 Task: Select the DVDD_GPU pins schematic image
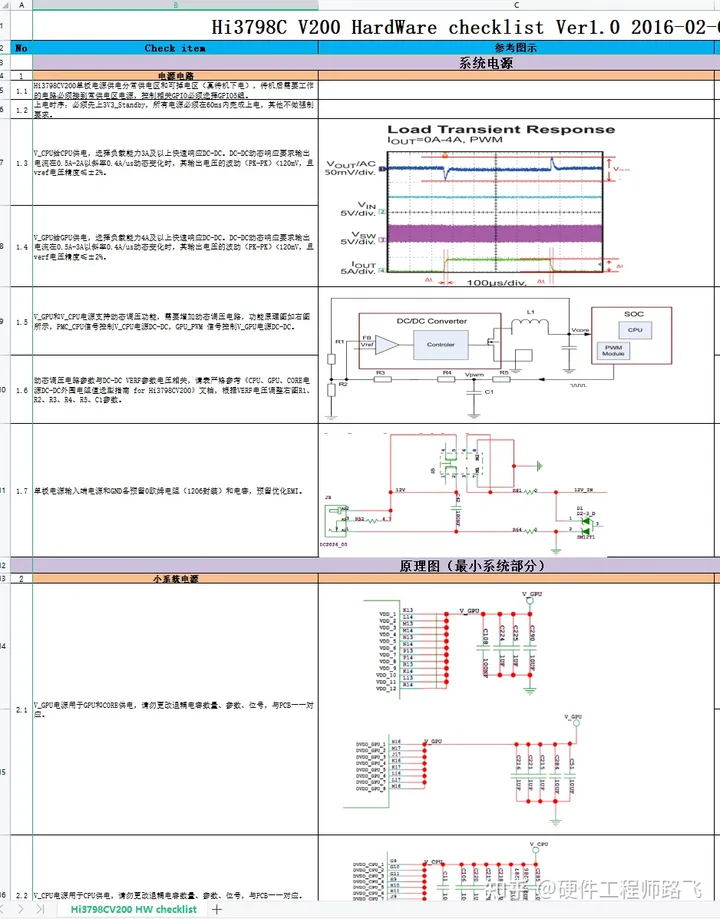pyautogui.click(x=463, y=769)
